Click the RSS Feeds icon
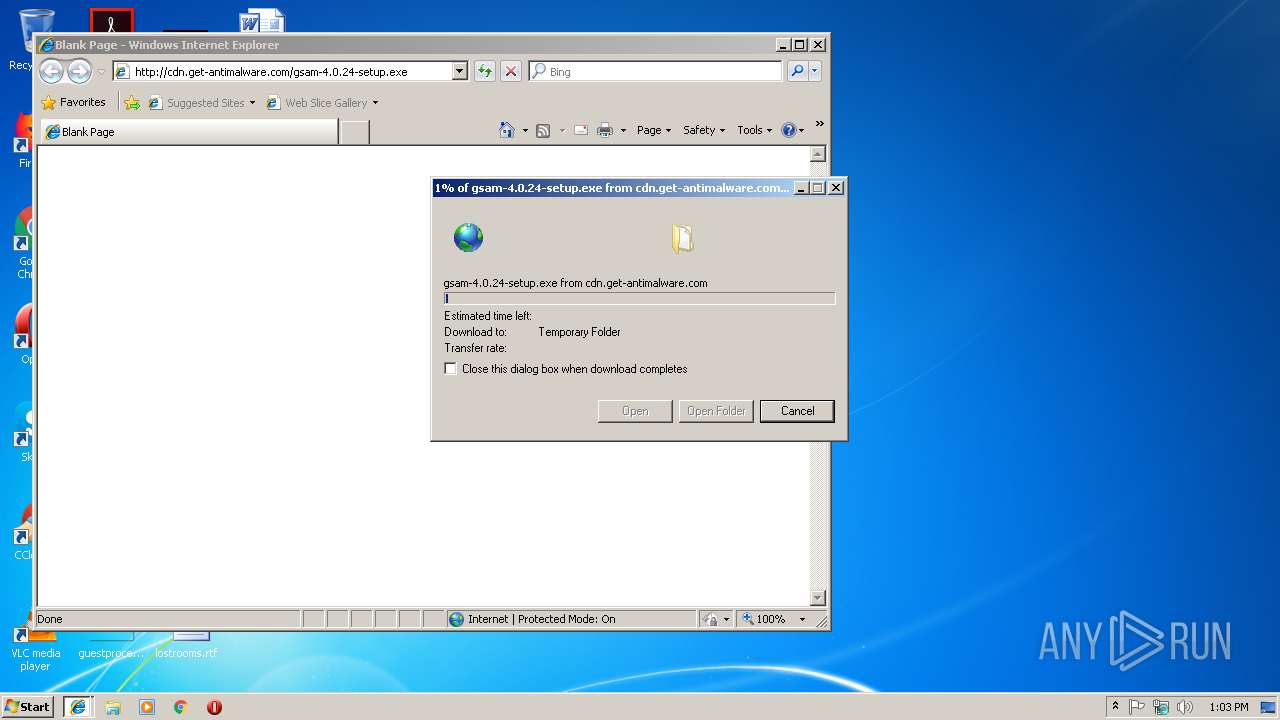Viewport: 1280px width, 720px height. coord(543,130)
